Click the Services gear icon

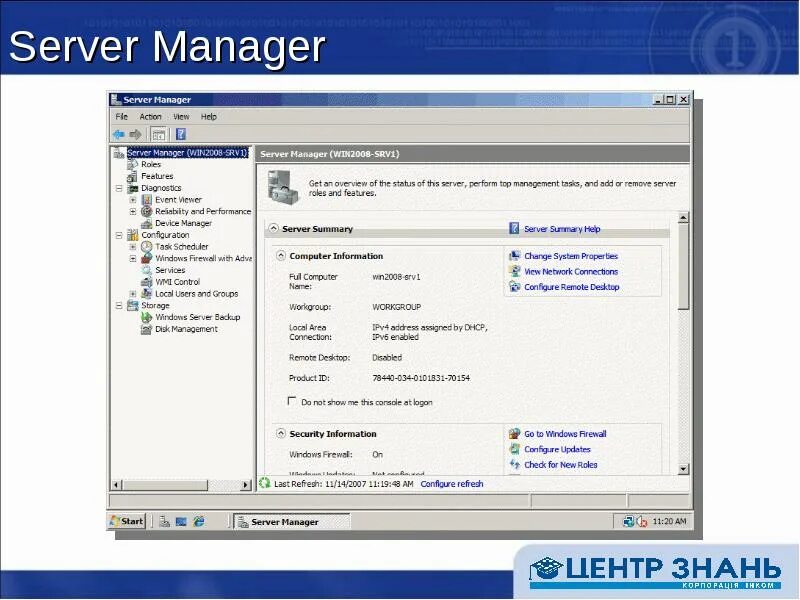click(146, 270)
